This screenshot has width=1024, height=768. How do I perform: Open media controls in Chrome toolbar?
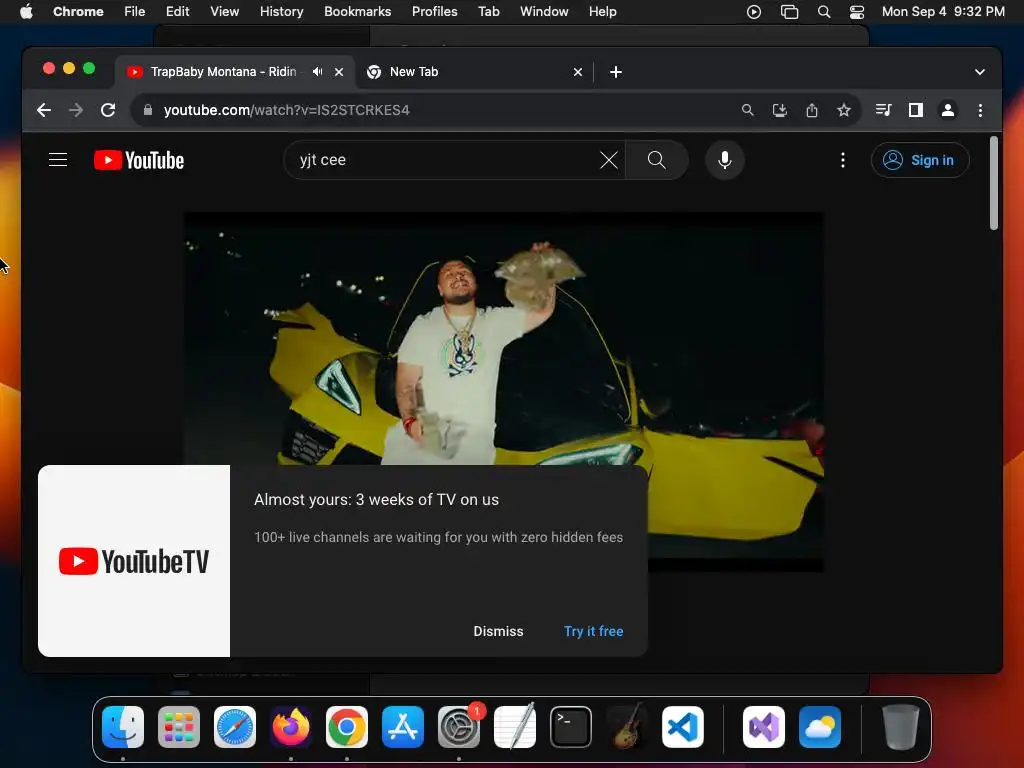883,110
